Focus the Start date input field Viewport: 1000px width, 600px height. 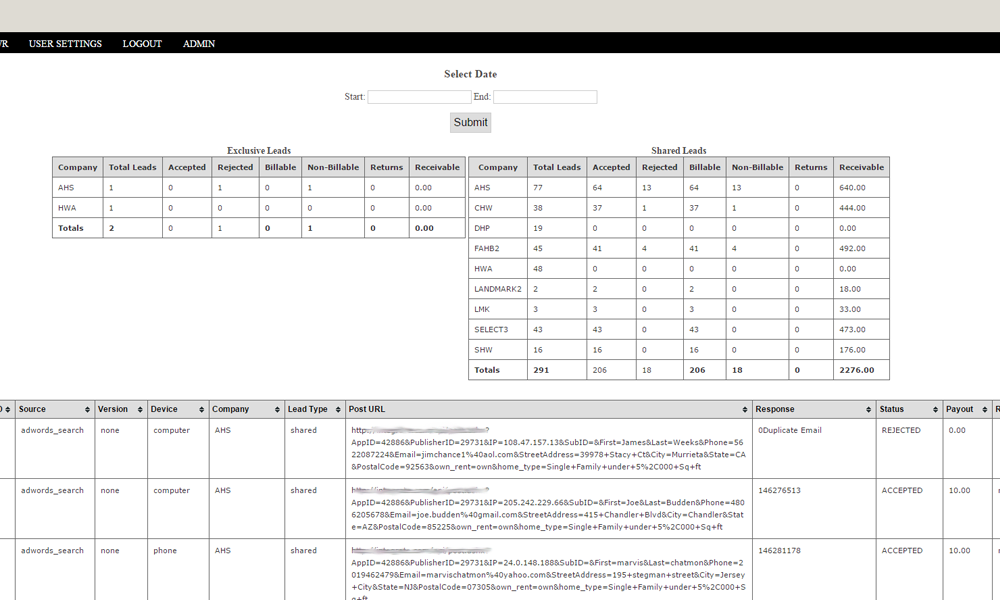tap(420, 97)
